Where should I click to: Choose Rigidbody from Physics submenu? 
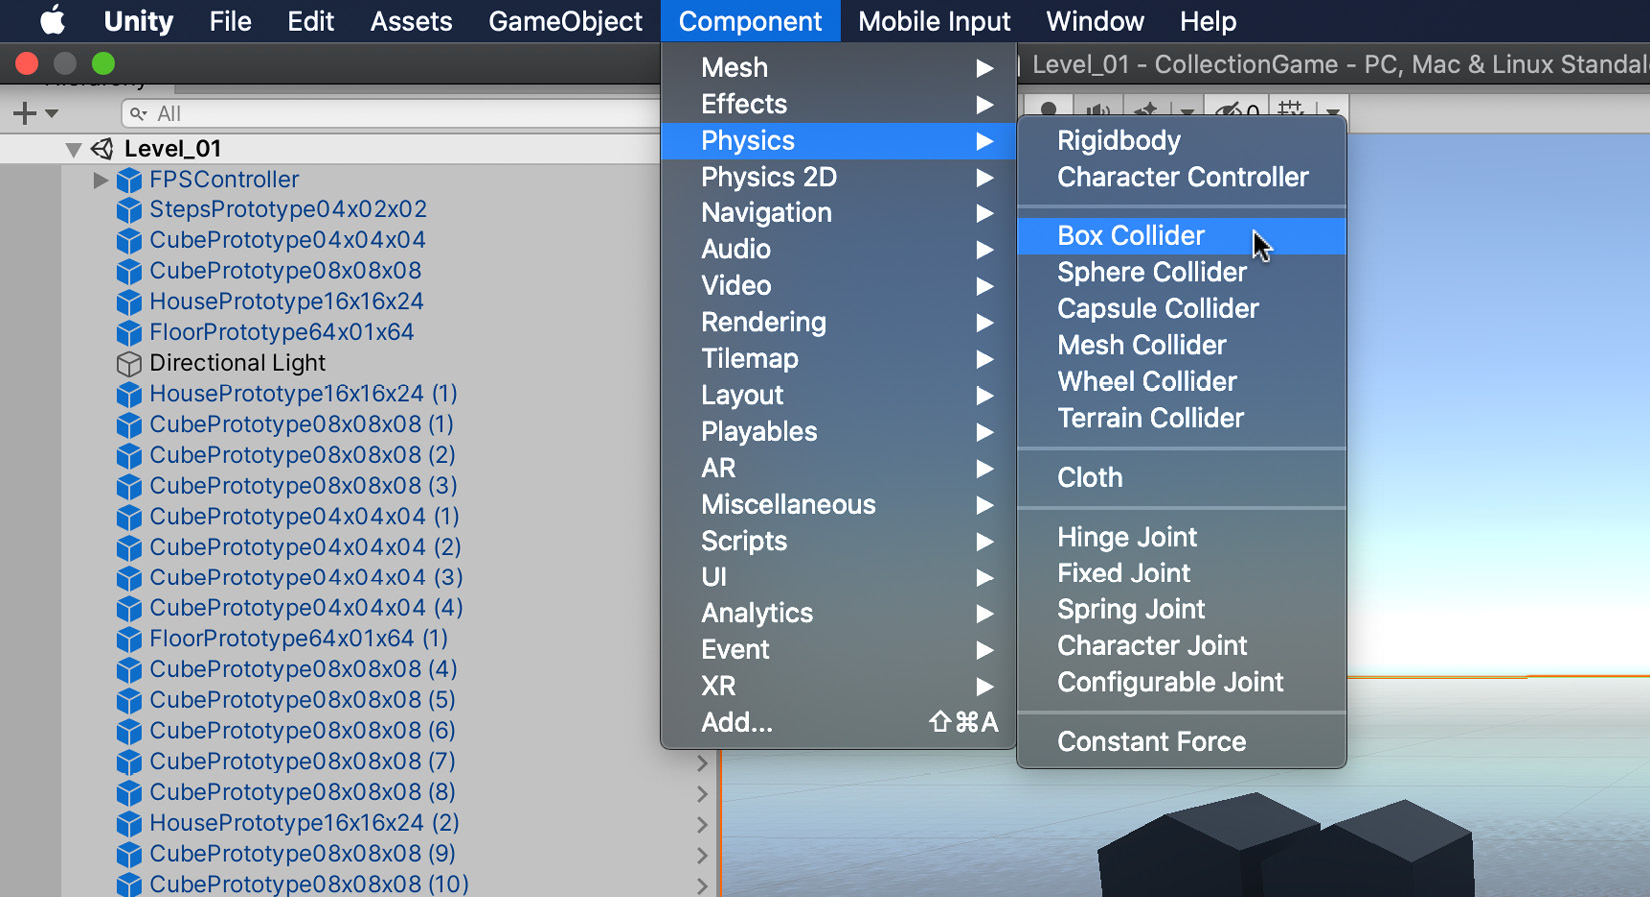coord(1181,141)
